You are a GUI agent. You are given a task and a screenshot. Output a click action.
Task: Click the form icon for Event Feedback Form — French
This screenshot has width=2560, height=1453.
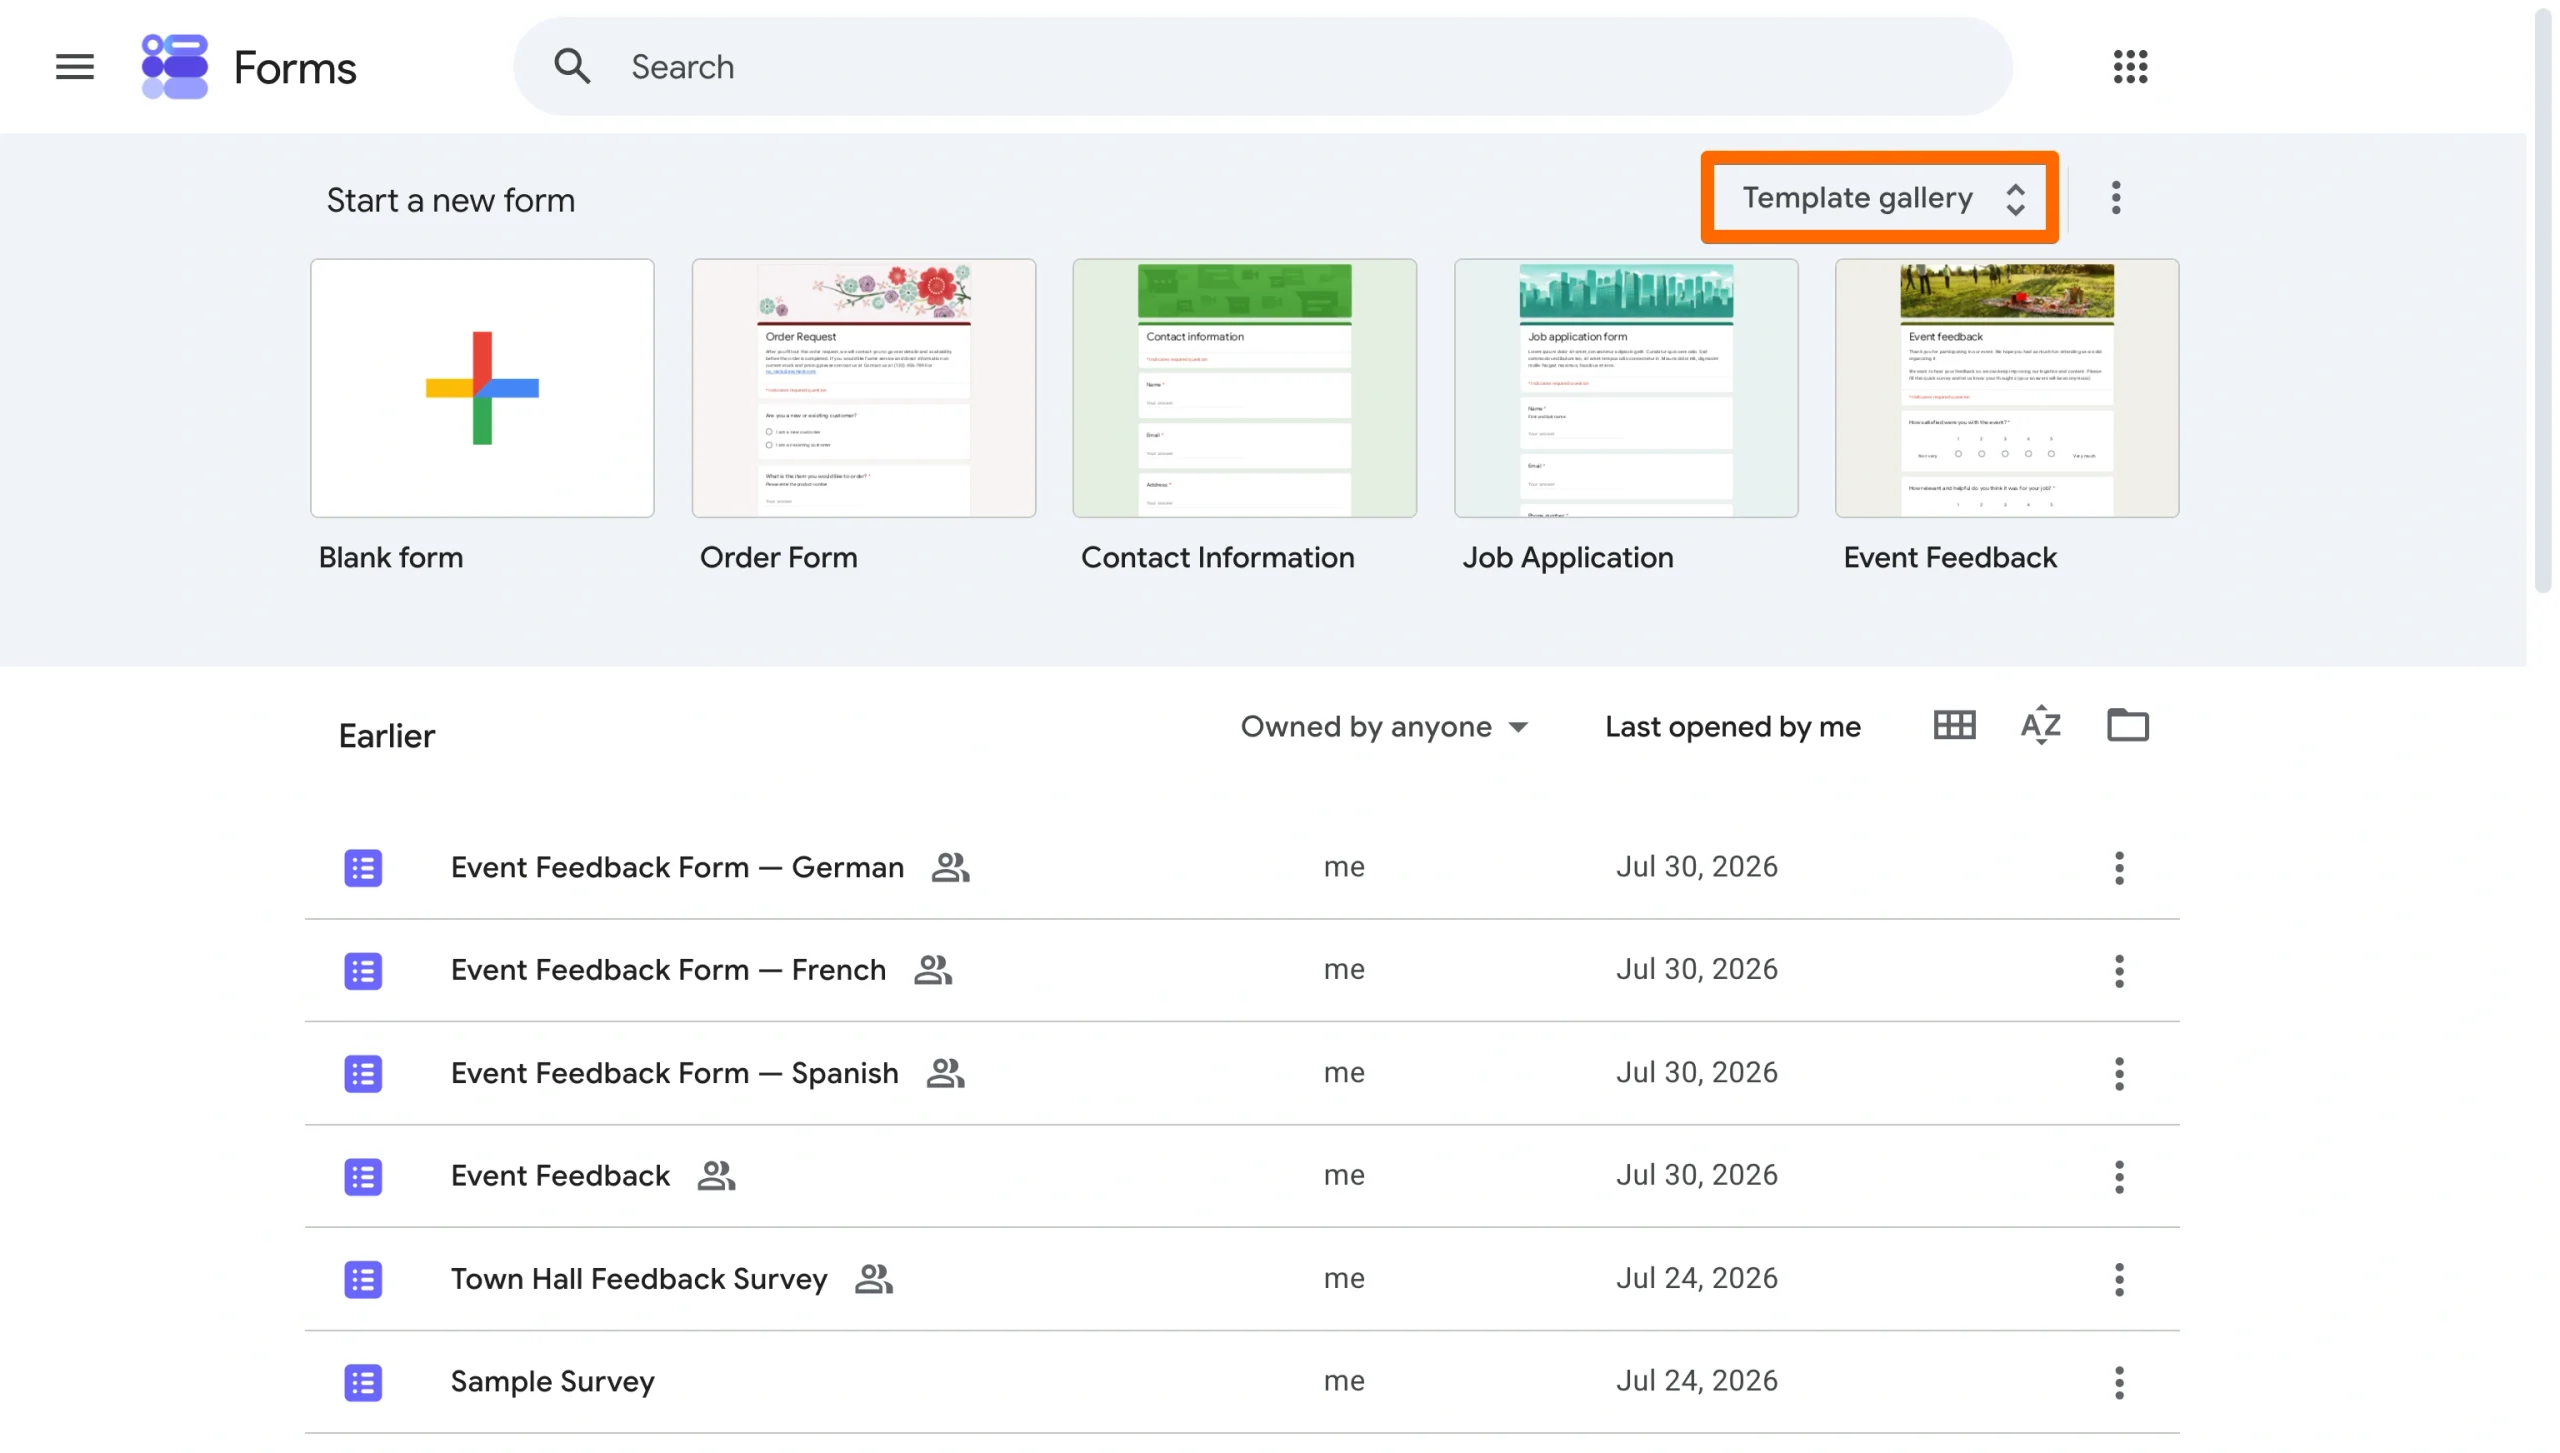pyautogui.click(x=363, y=971)
